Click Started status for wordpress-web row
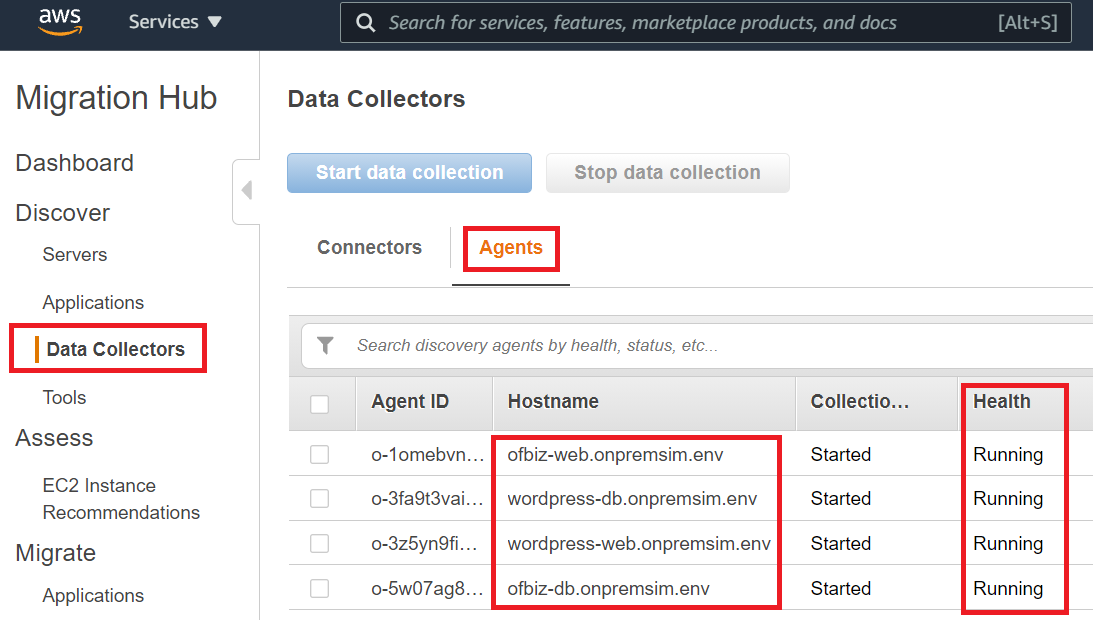 point(841,543)
